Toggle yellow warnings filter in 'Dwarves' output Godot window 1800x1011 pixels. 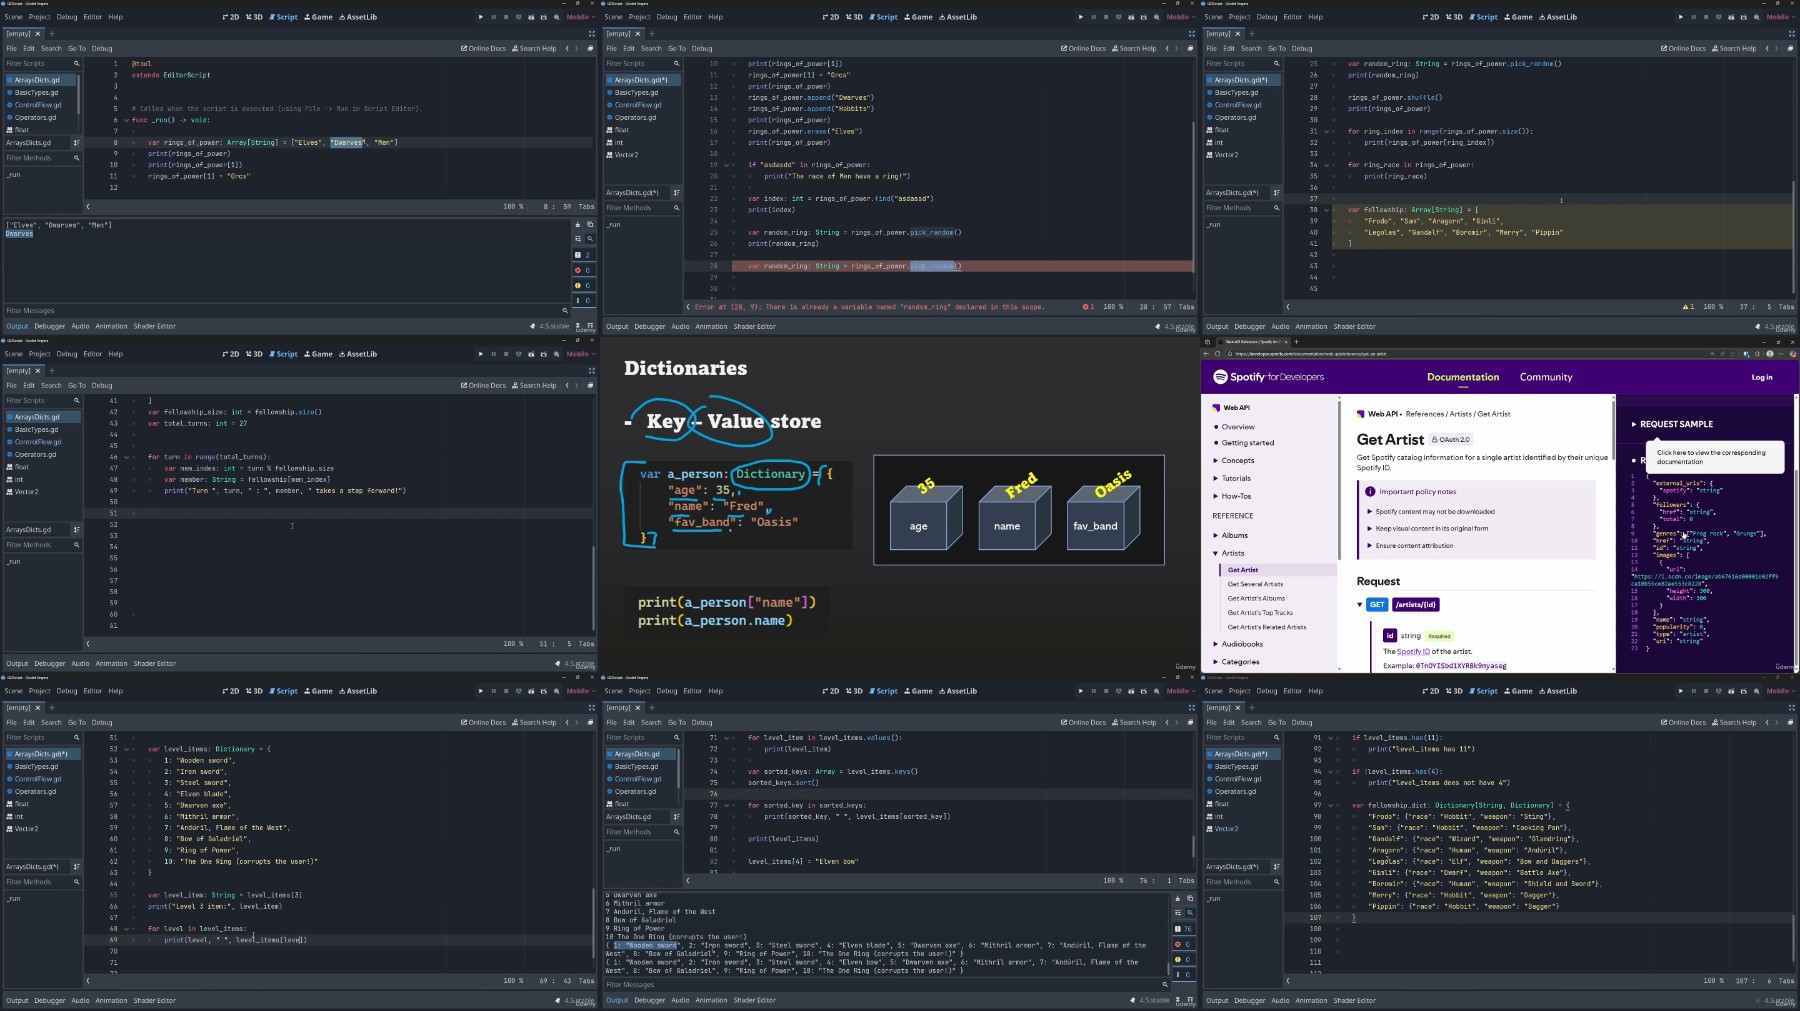pos(584,285)
